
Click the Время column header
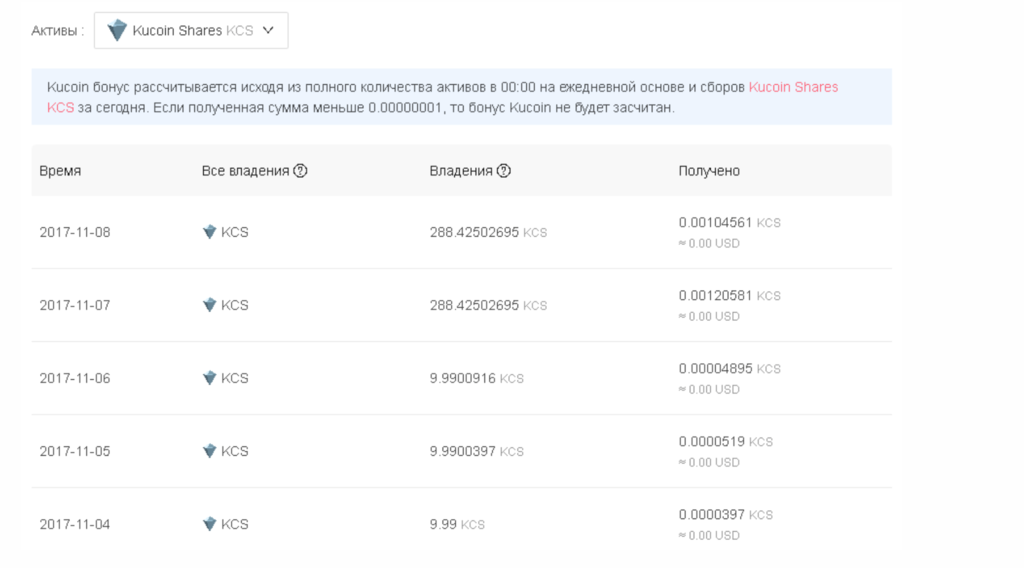coord(60,171)
